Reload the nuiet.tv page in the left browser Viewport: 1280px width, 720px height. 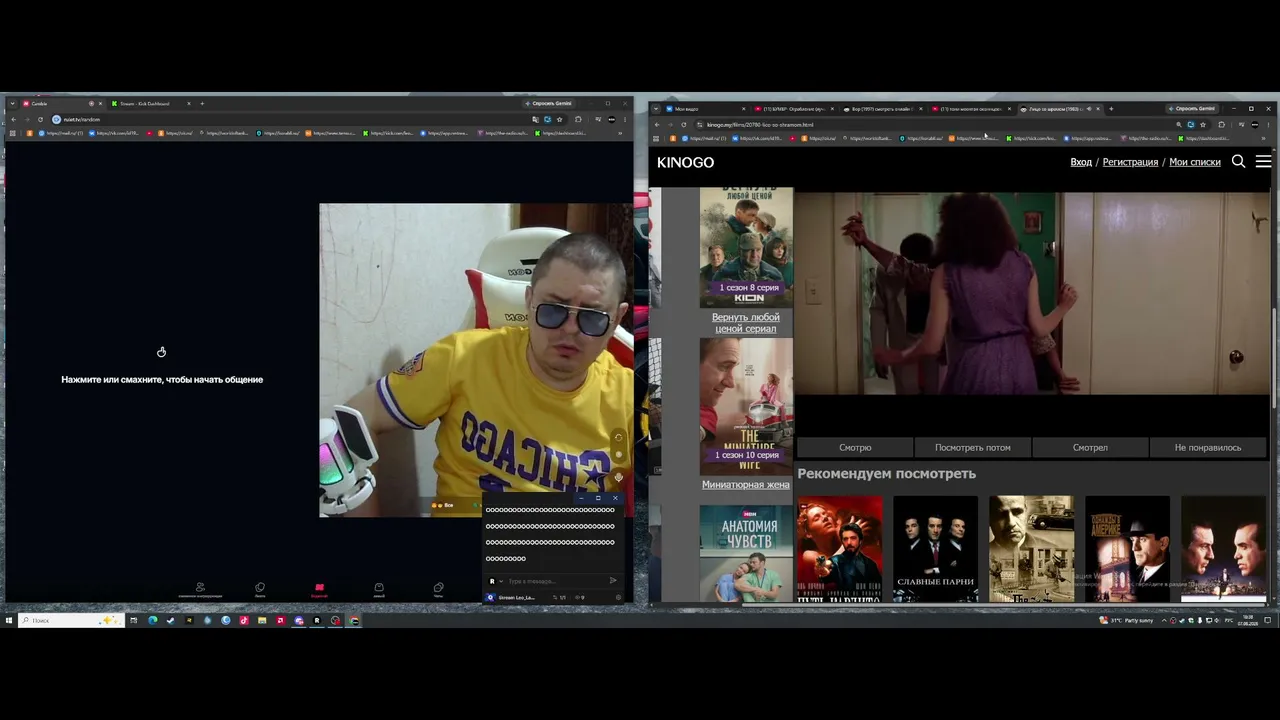point(41,119)
